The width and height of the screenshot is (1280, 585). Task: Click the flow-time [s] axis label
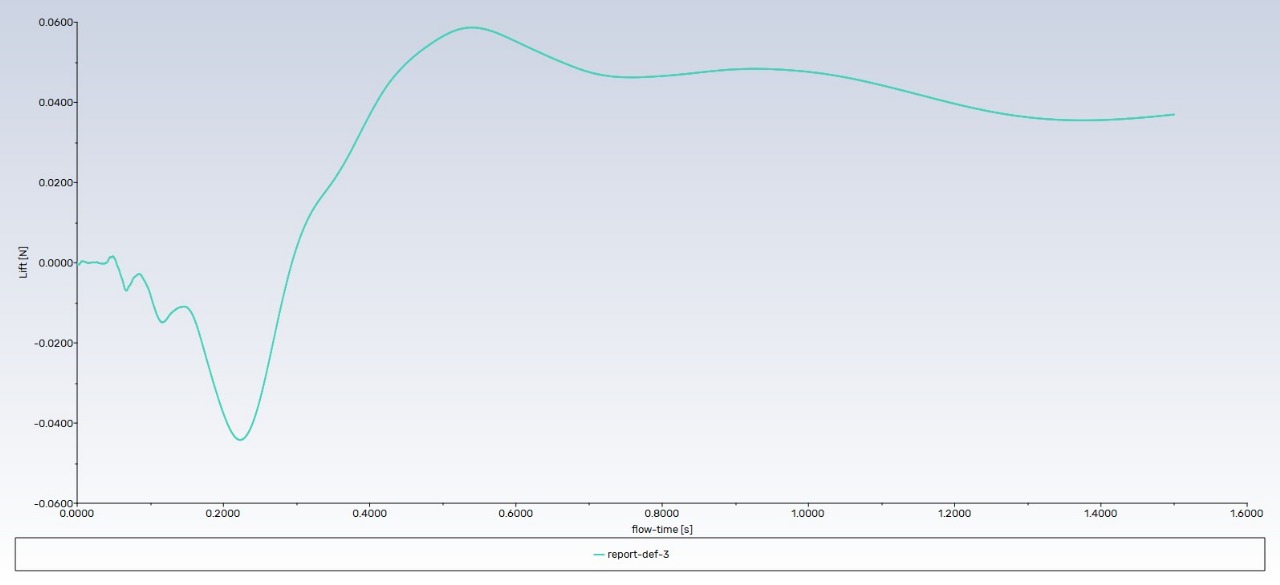(662, 528)
